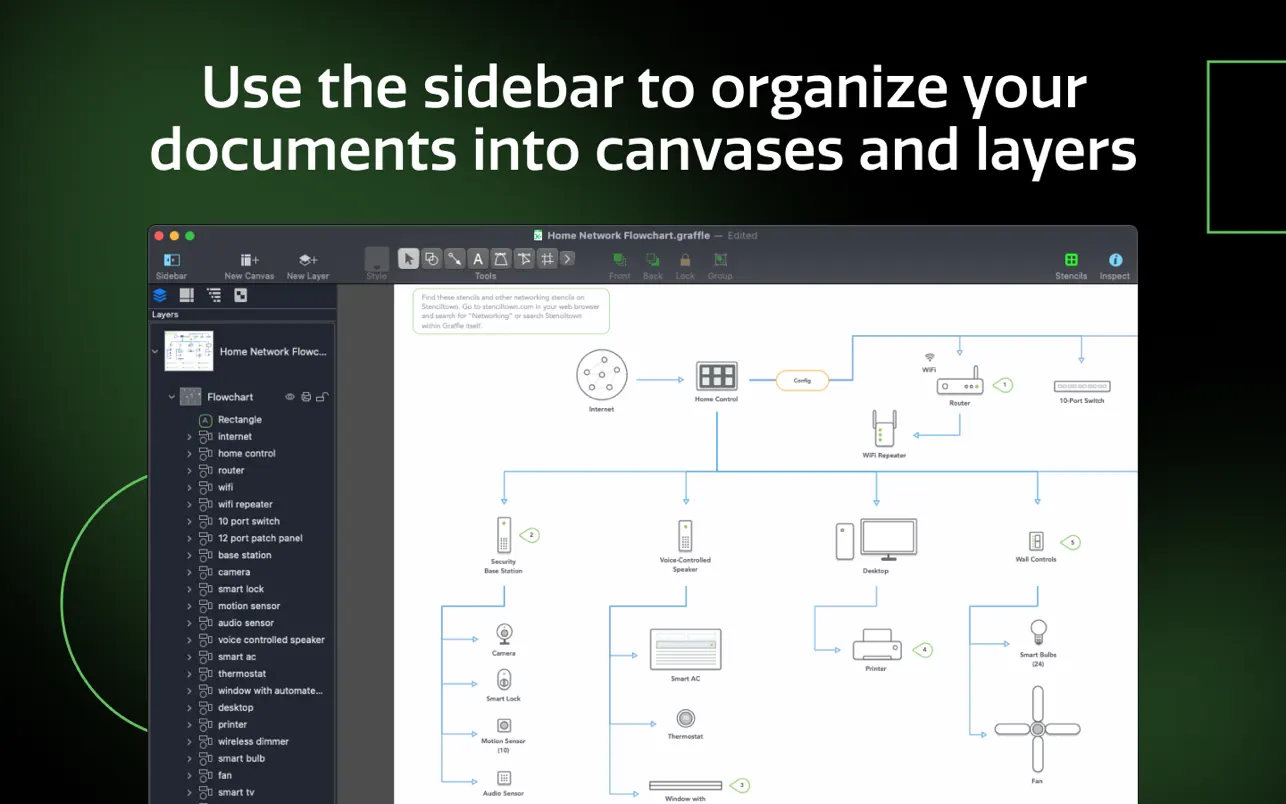1286x804 pixels.
Task: Toggle the Flowchart layer lock icon
Action: [x=322, y=397]
